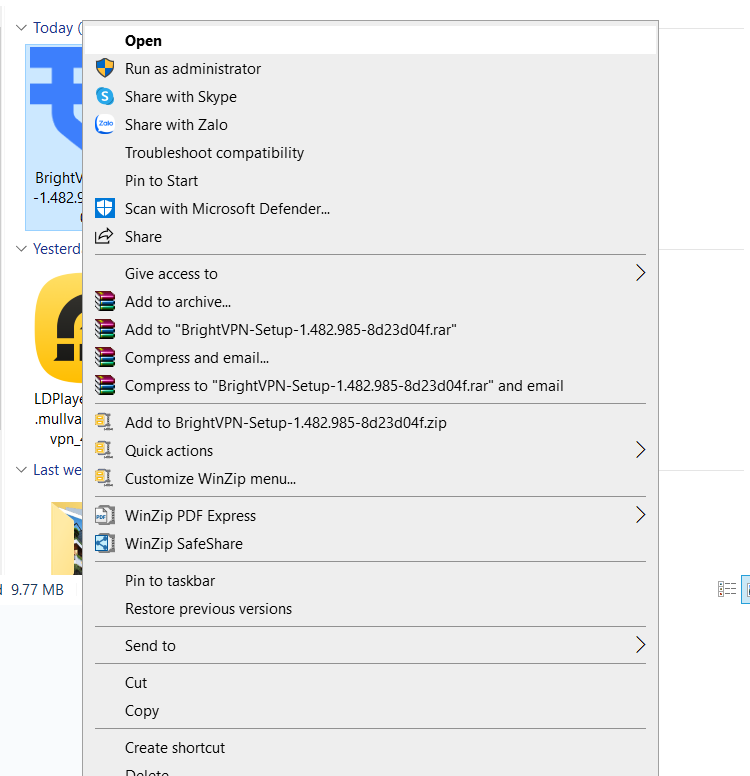Click the WinZip SafeShare icon
The height and width of the screenshot is (776, 750).
pyautogui.click(x=105, y=544)
